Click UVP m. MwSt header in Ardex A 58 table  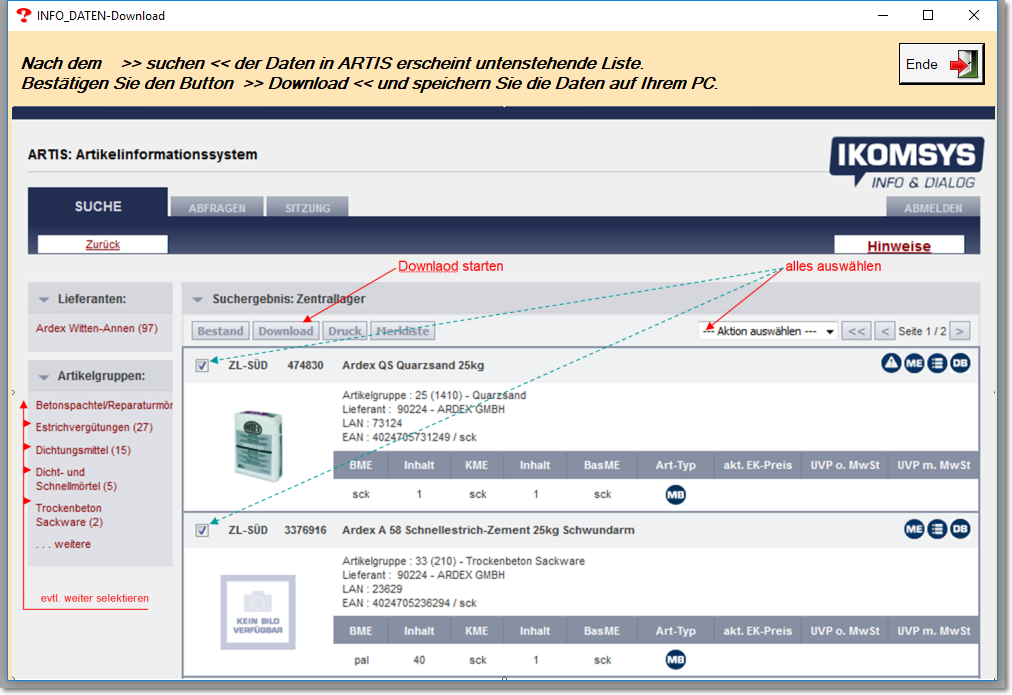(933, 631)
